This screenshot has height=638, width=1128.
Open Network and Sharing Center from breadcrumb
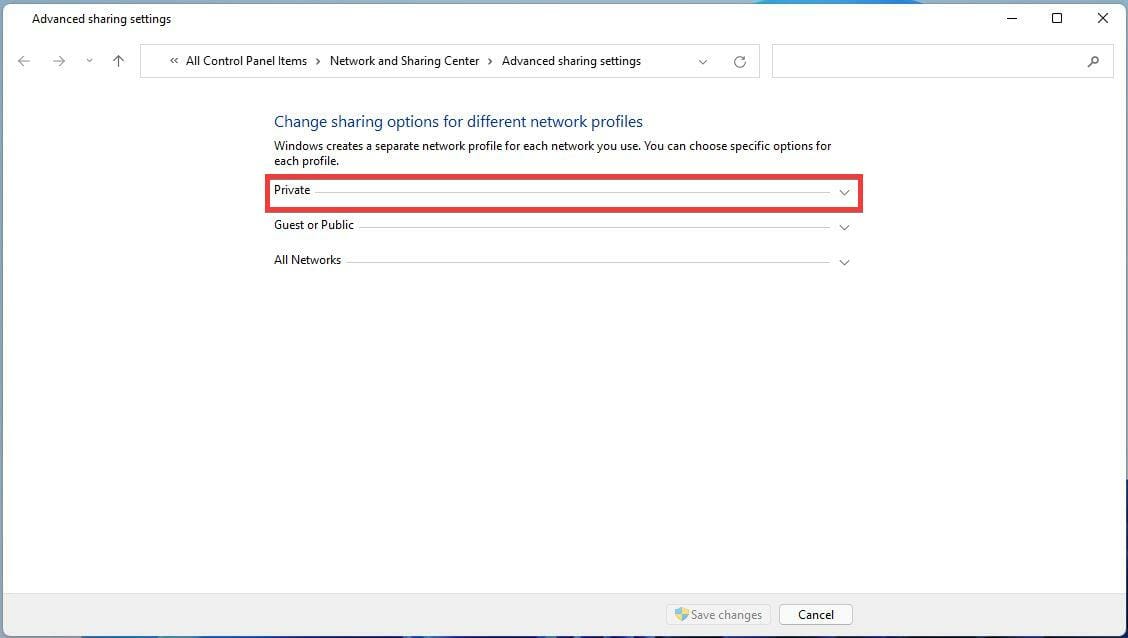click(404, 61)
